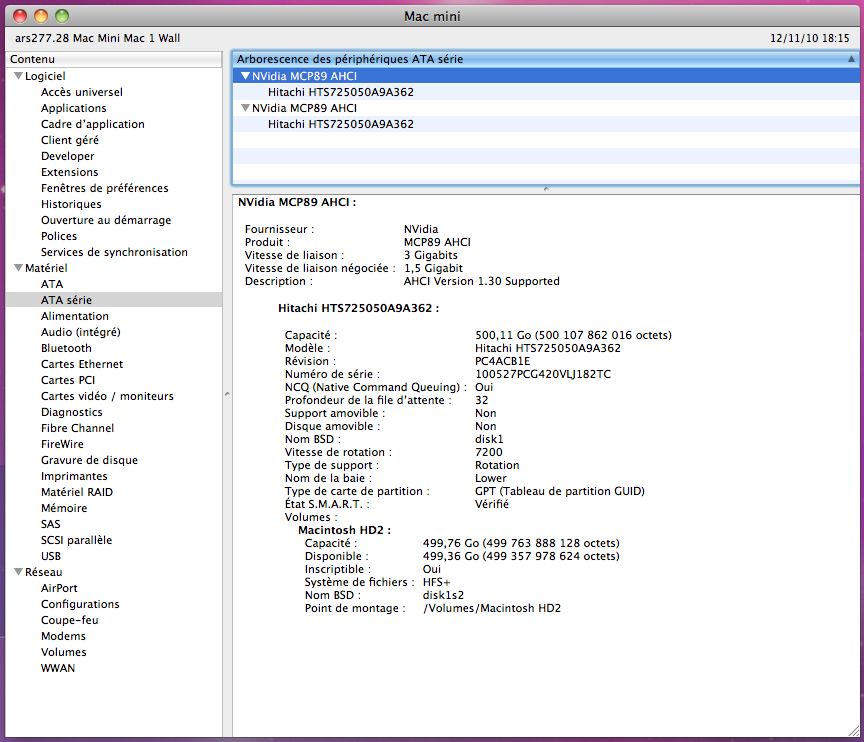The image size is (864, 742).
Task: Click the Arborescence des périphériques ATA série header
Action: tap(546, 59)
